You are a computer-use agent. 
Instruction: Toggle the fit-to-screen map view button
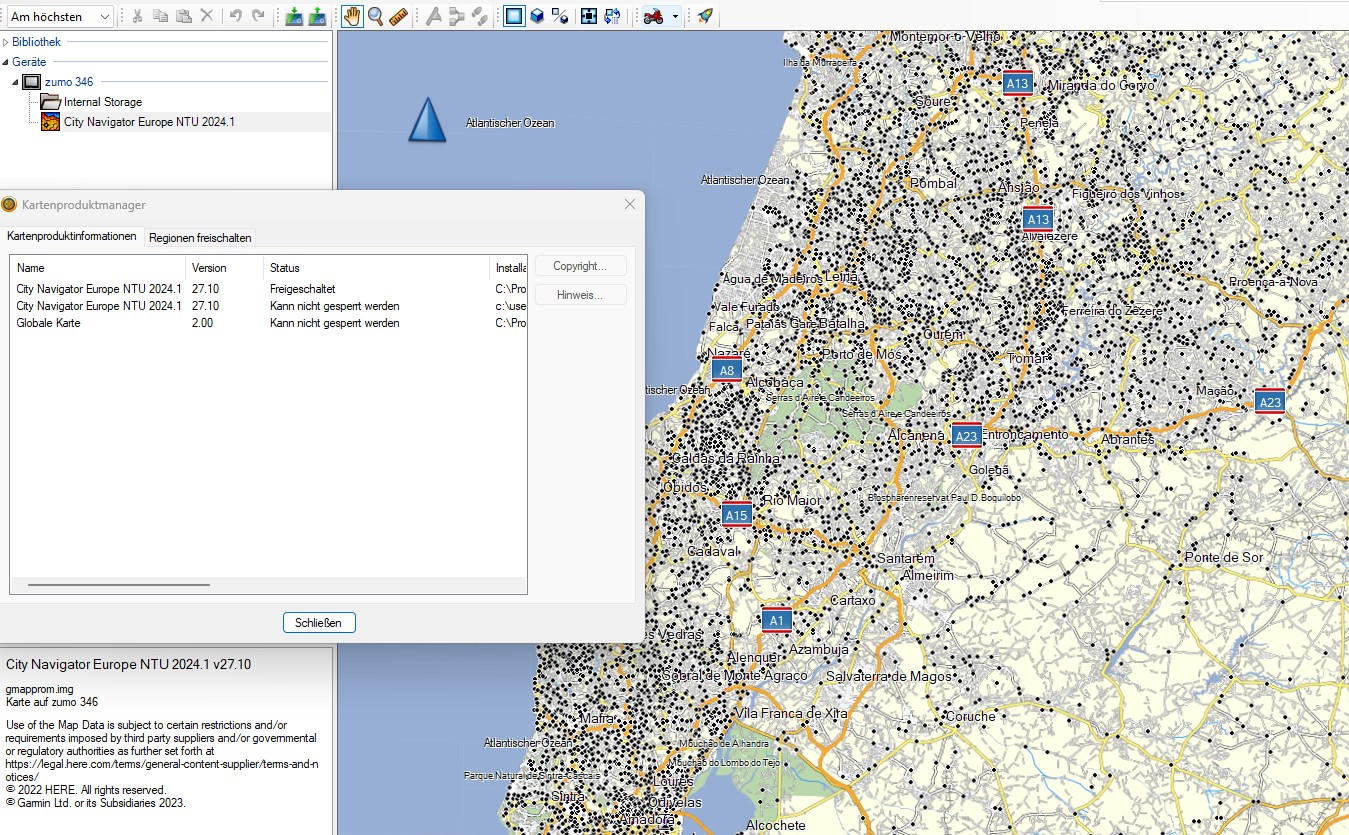pyautogui.click(x=589, y=16)
